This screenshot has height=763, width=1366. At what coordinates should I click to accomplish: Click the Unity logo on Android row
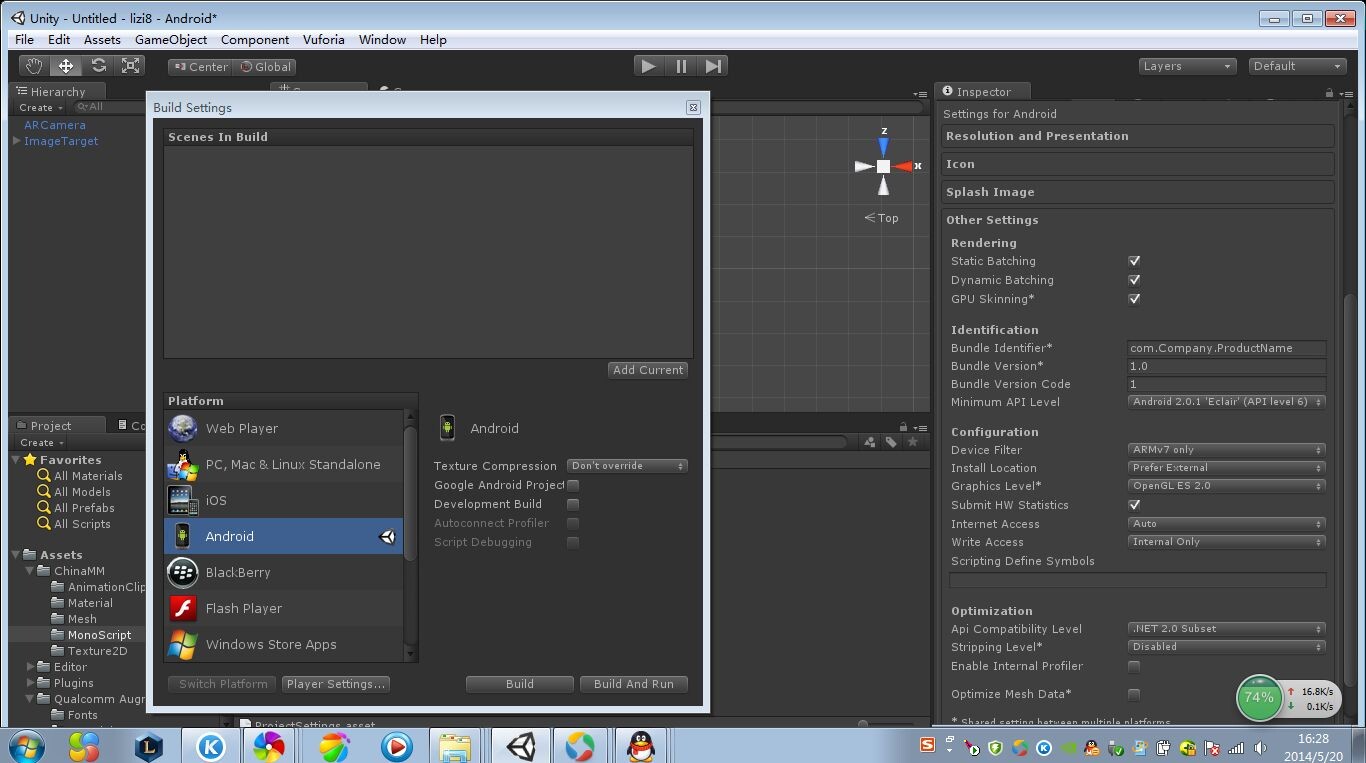tap(387, 537)
